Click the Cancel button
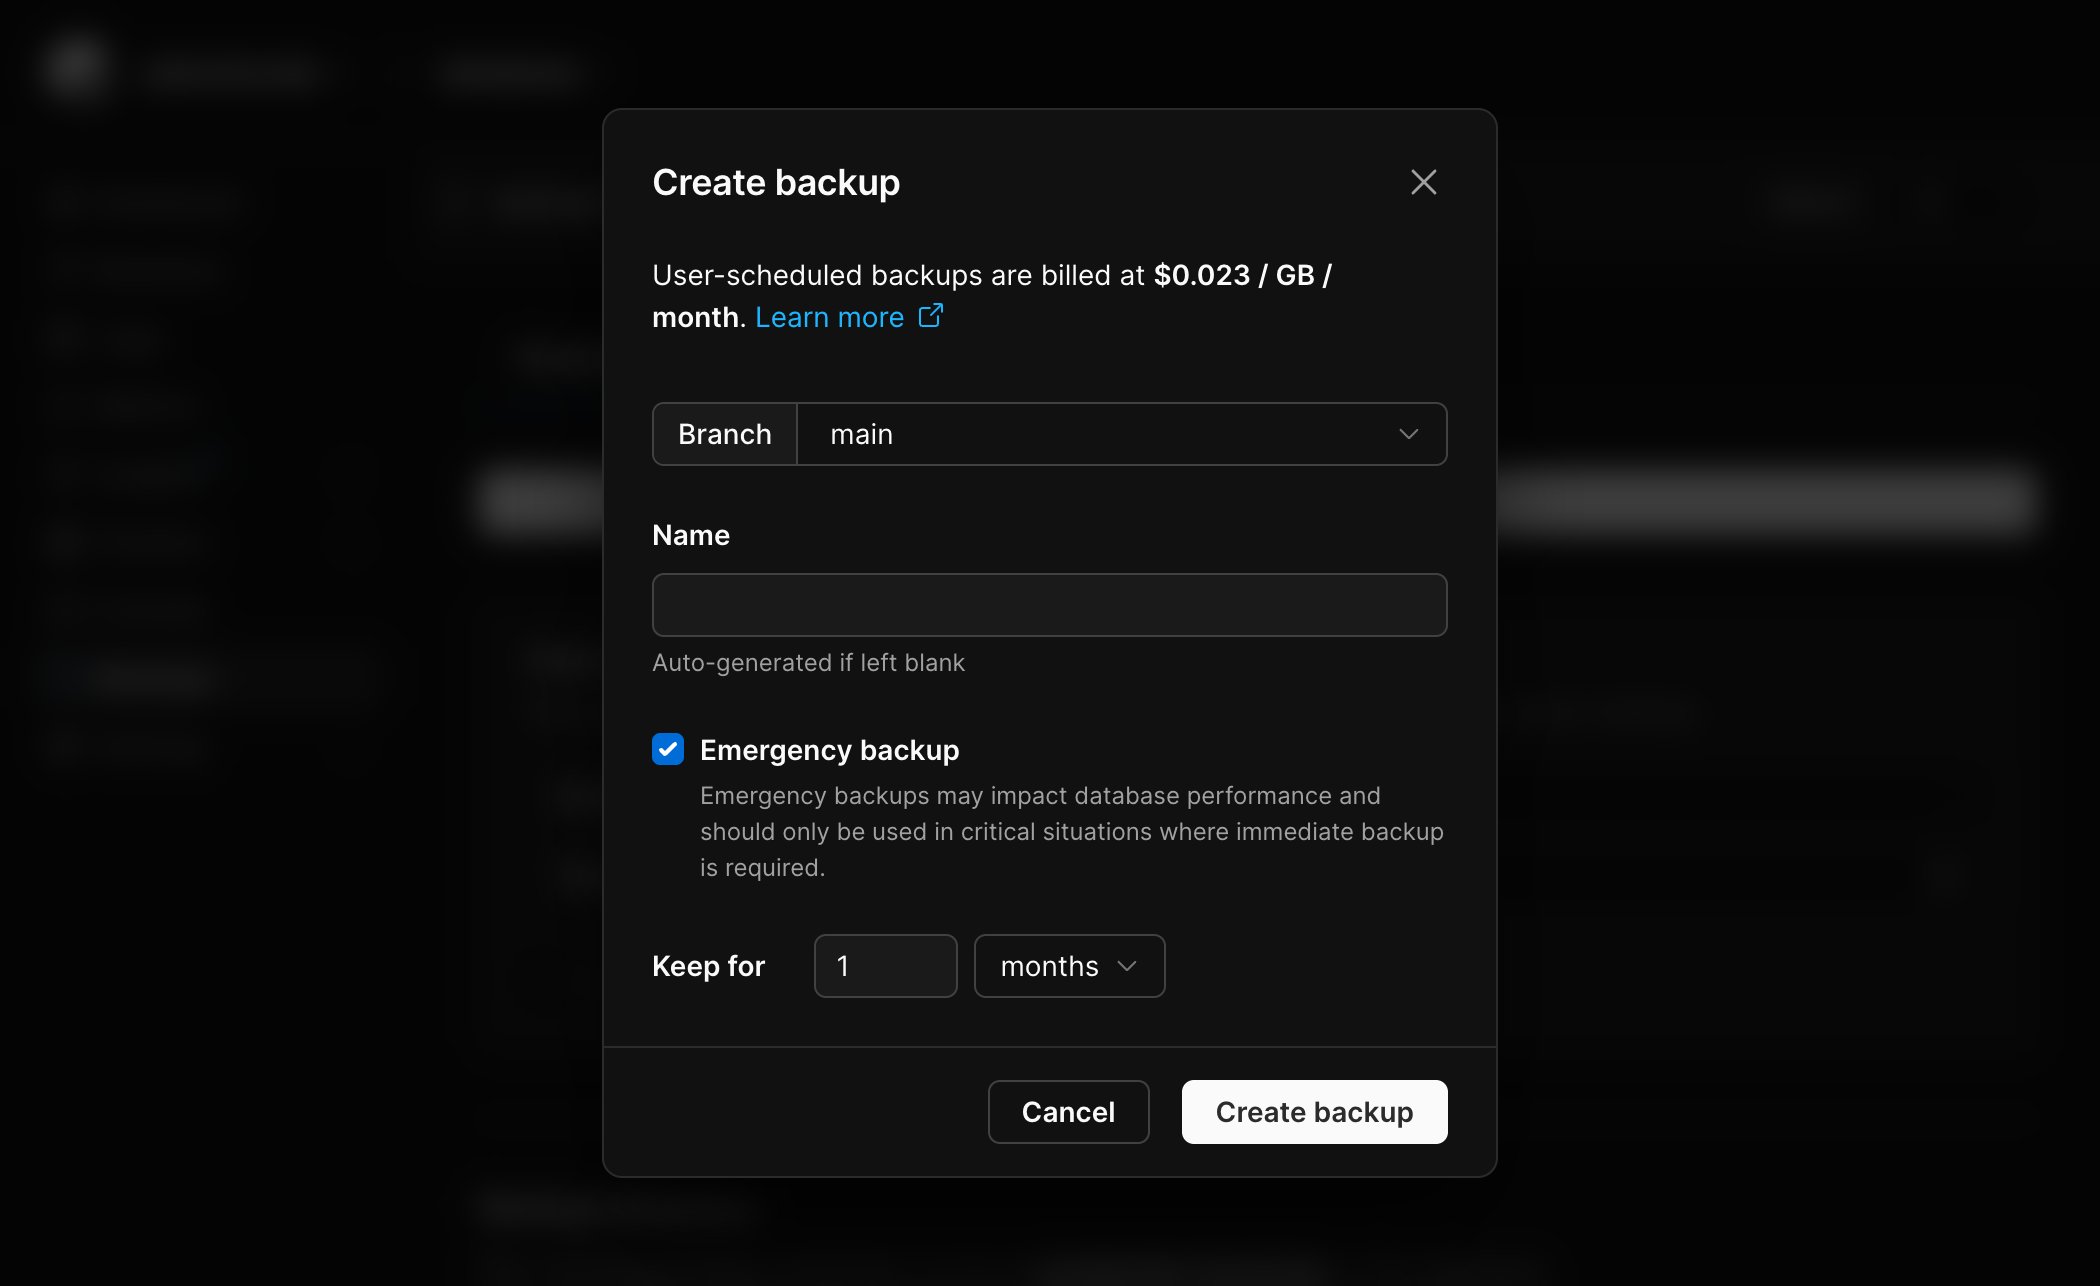This screenshot has height=1286, width=2100. [x=1068, y=1112]
